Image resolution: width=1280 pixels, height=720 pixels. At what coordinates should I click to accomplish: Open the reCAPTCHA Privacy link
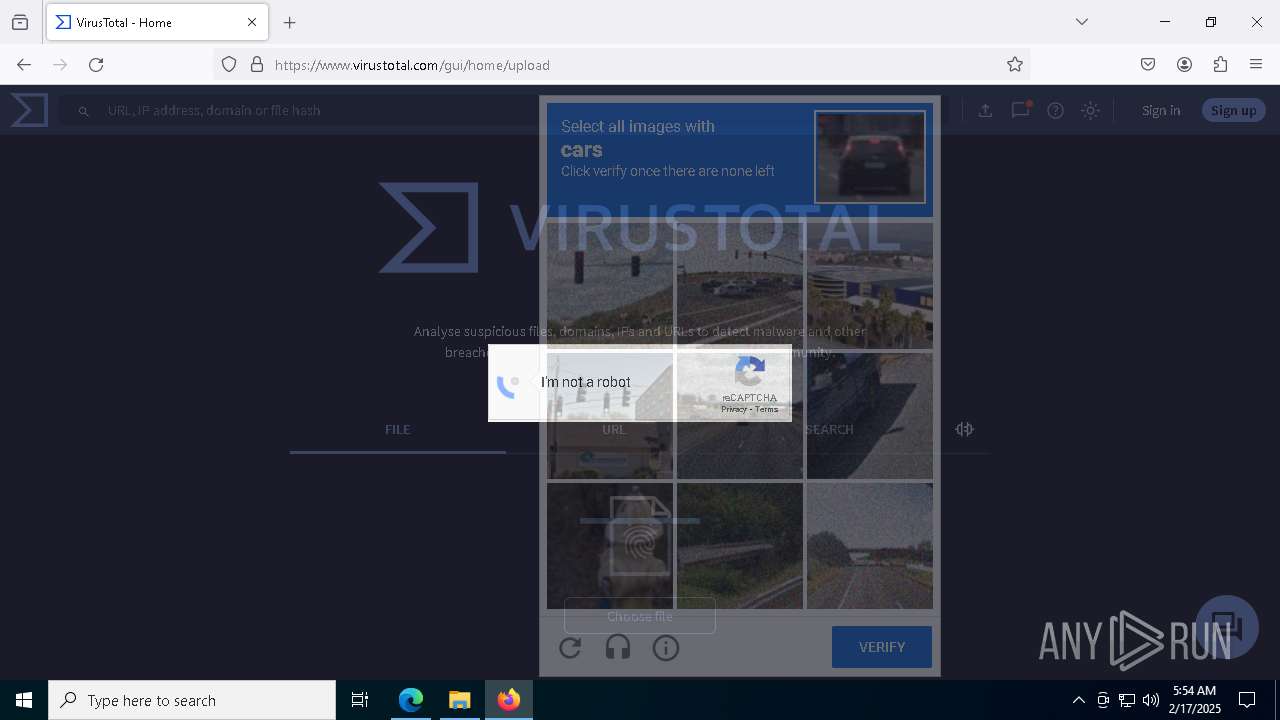pos(734,409)
